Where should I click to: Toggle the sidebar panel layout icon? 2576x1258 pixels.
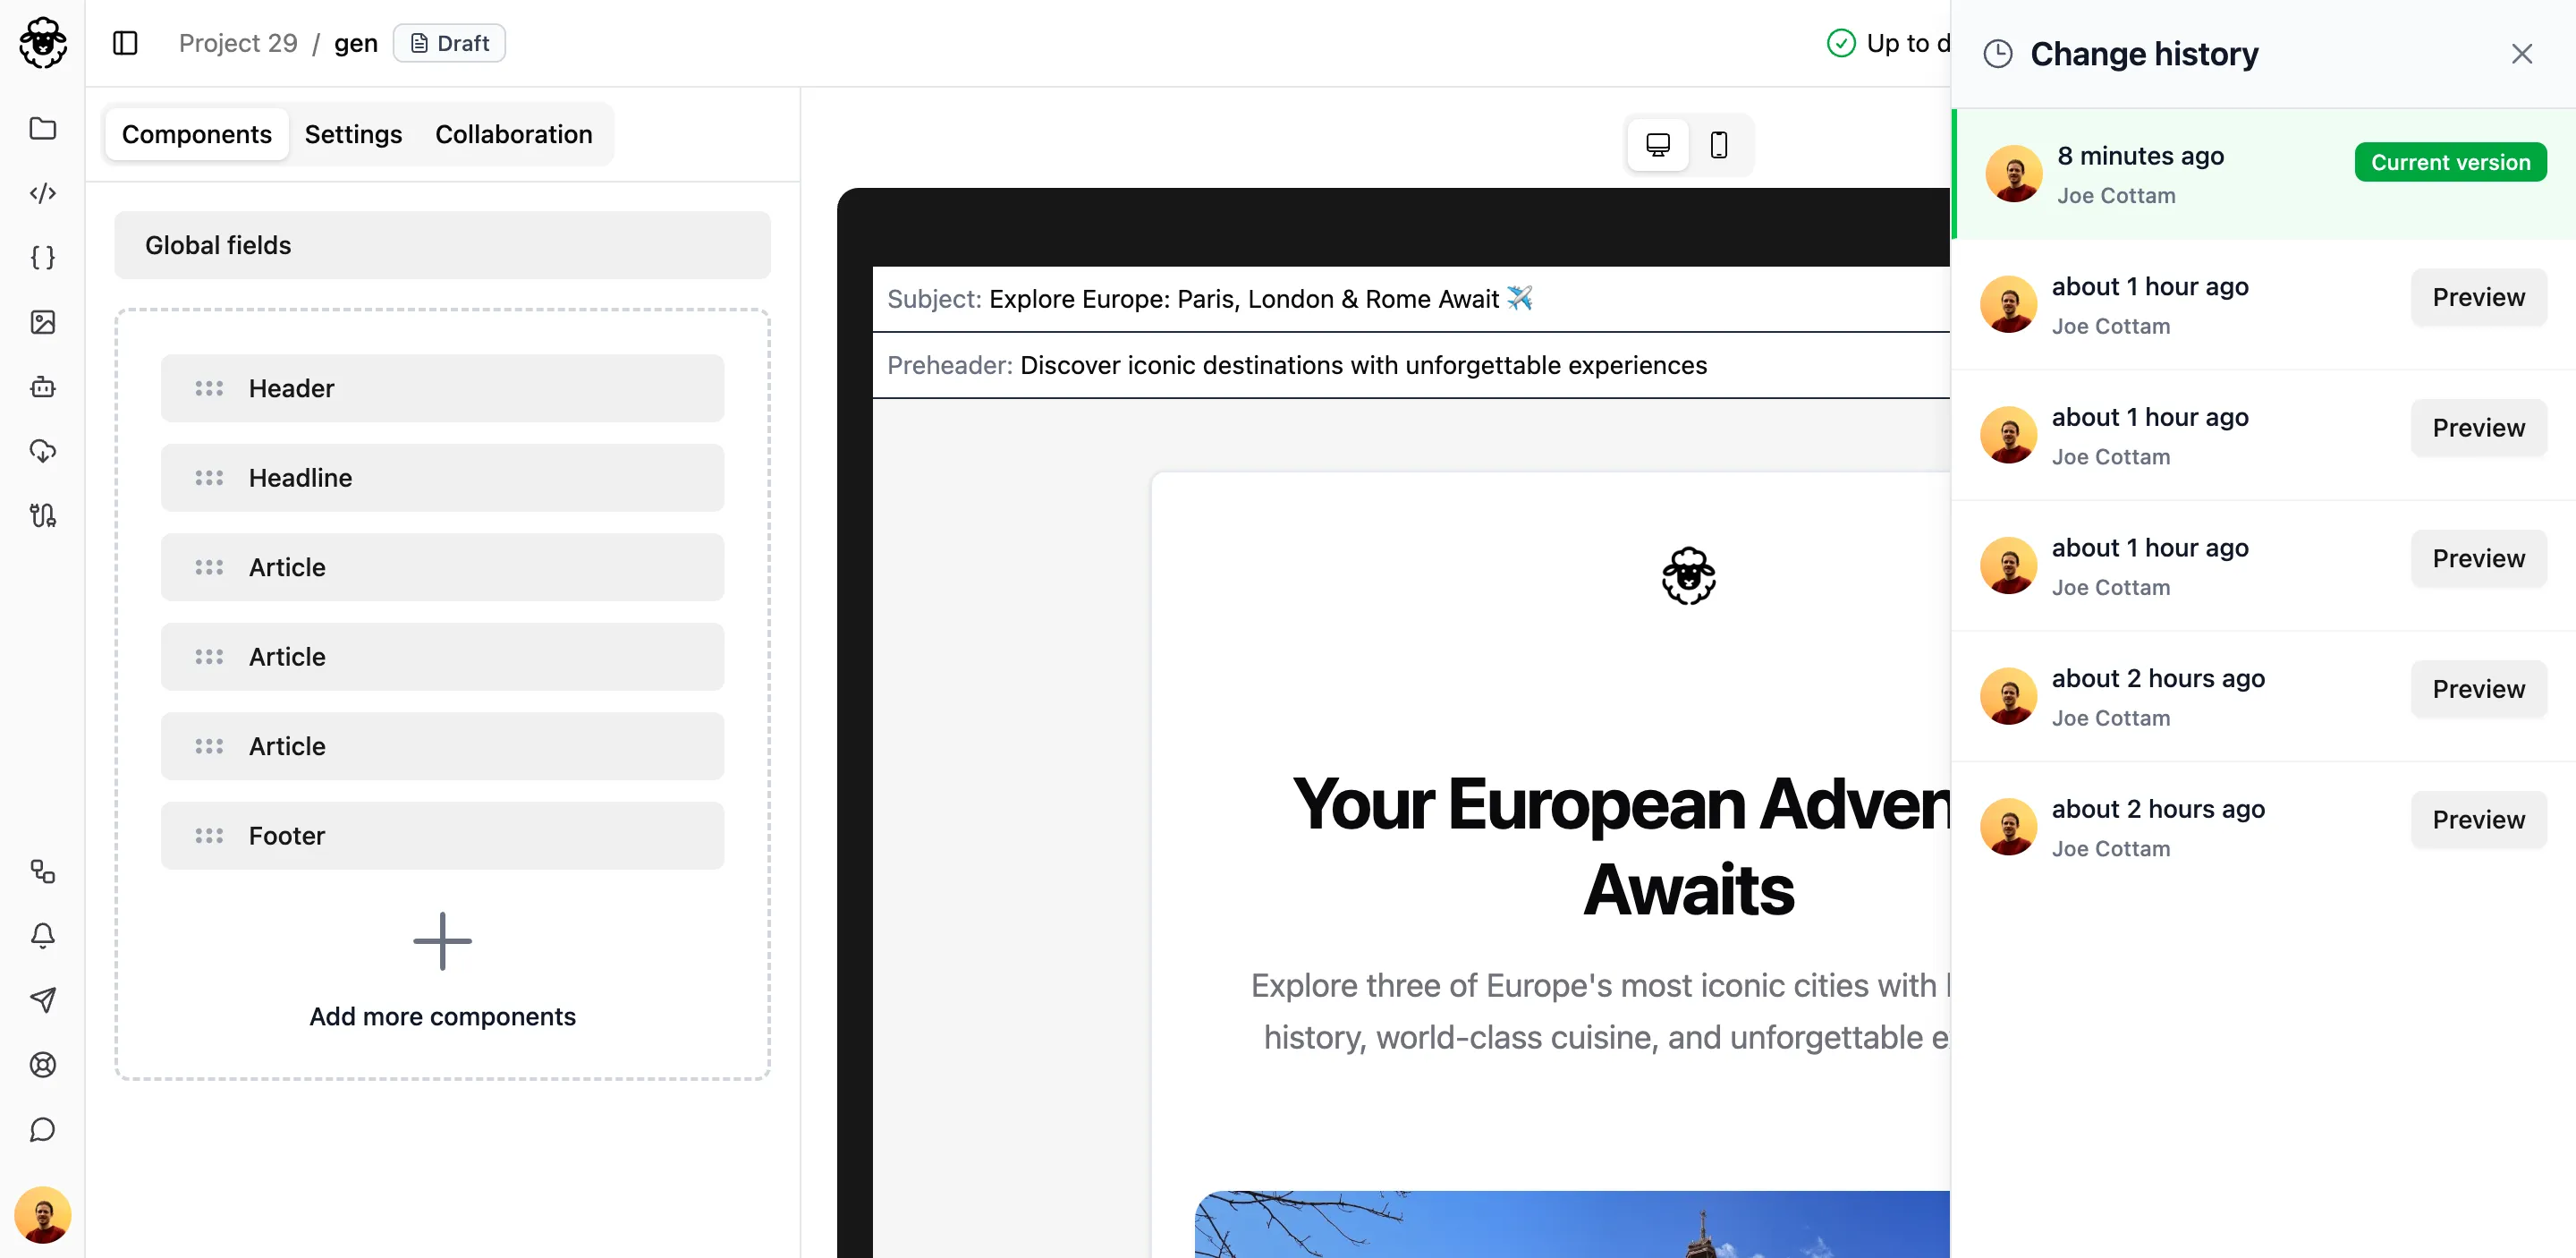pos(125,43)
